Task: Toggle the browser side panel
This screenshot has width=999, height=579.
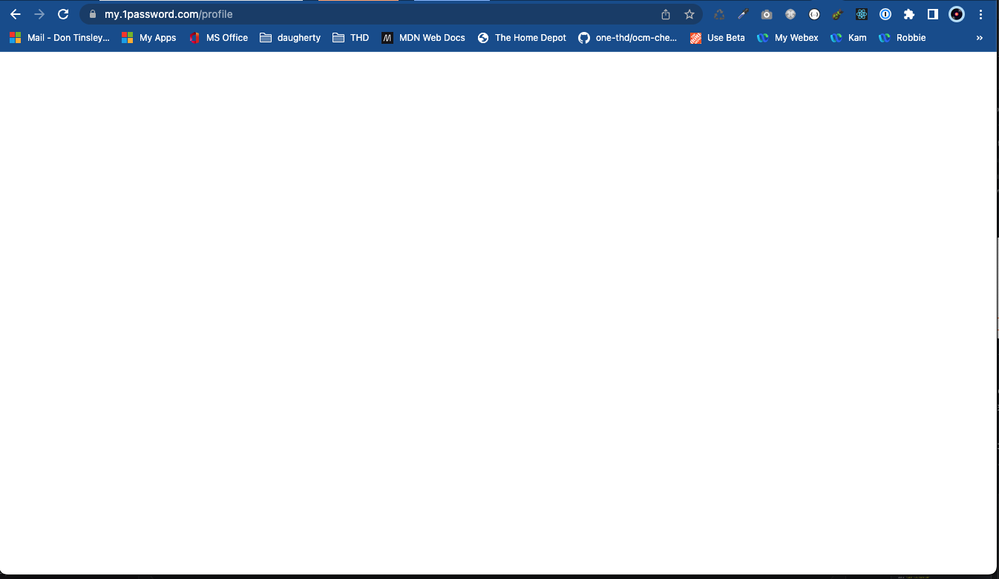Action: click(932, 14)
